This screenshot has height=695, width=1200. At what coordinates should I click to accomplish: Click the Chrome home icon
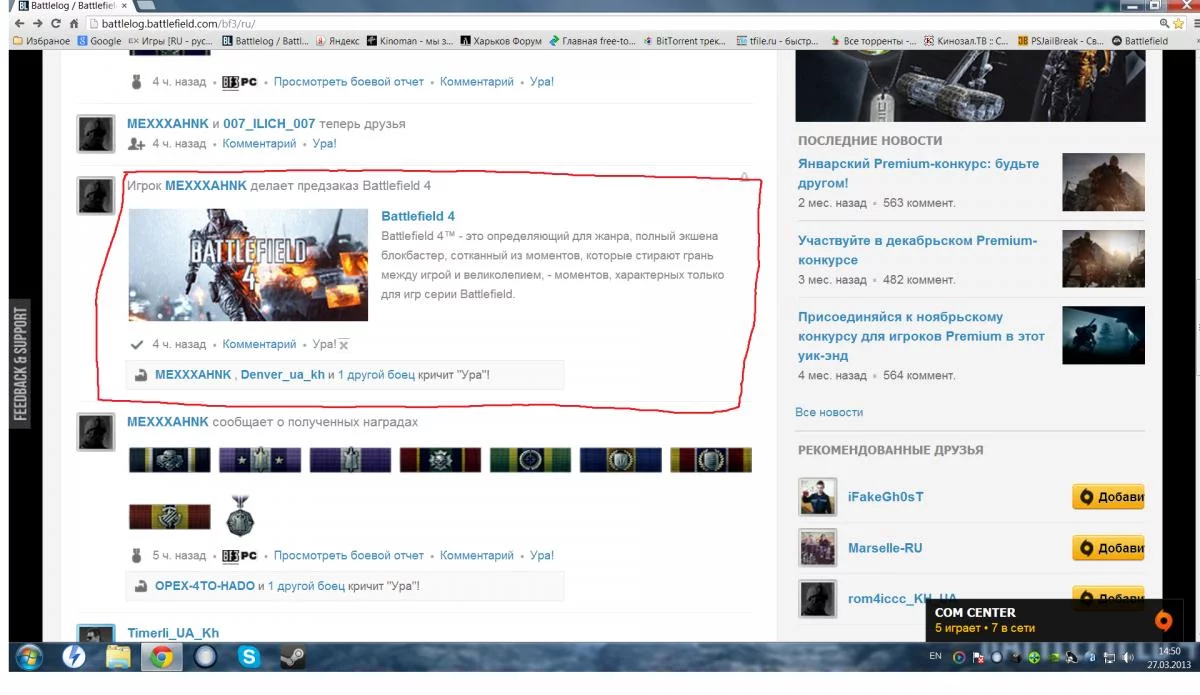point(74,24)
